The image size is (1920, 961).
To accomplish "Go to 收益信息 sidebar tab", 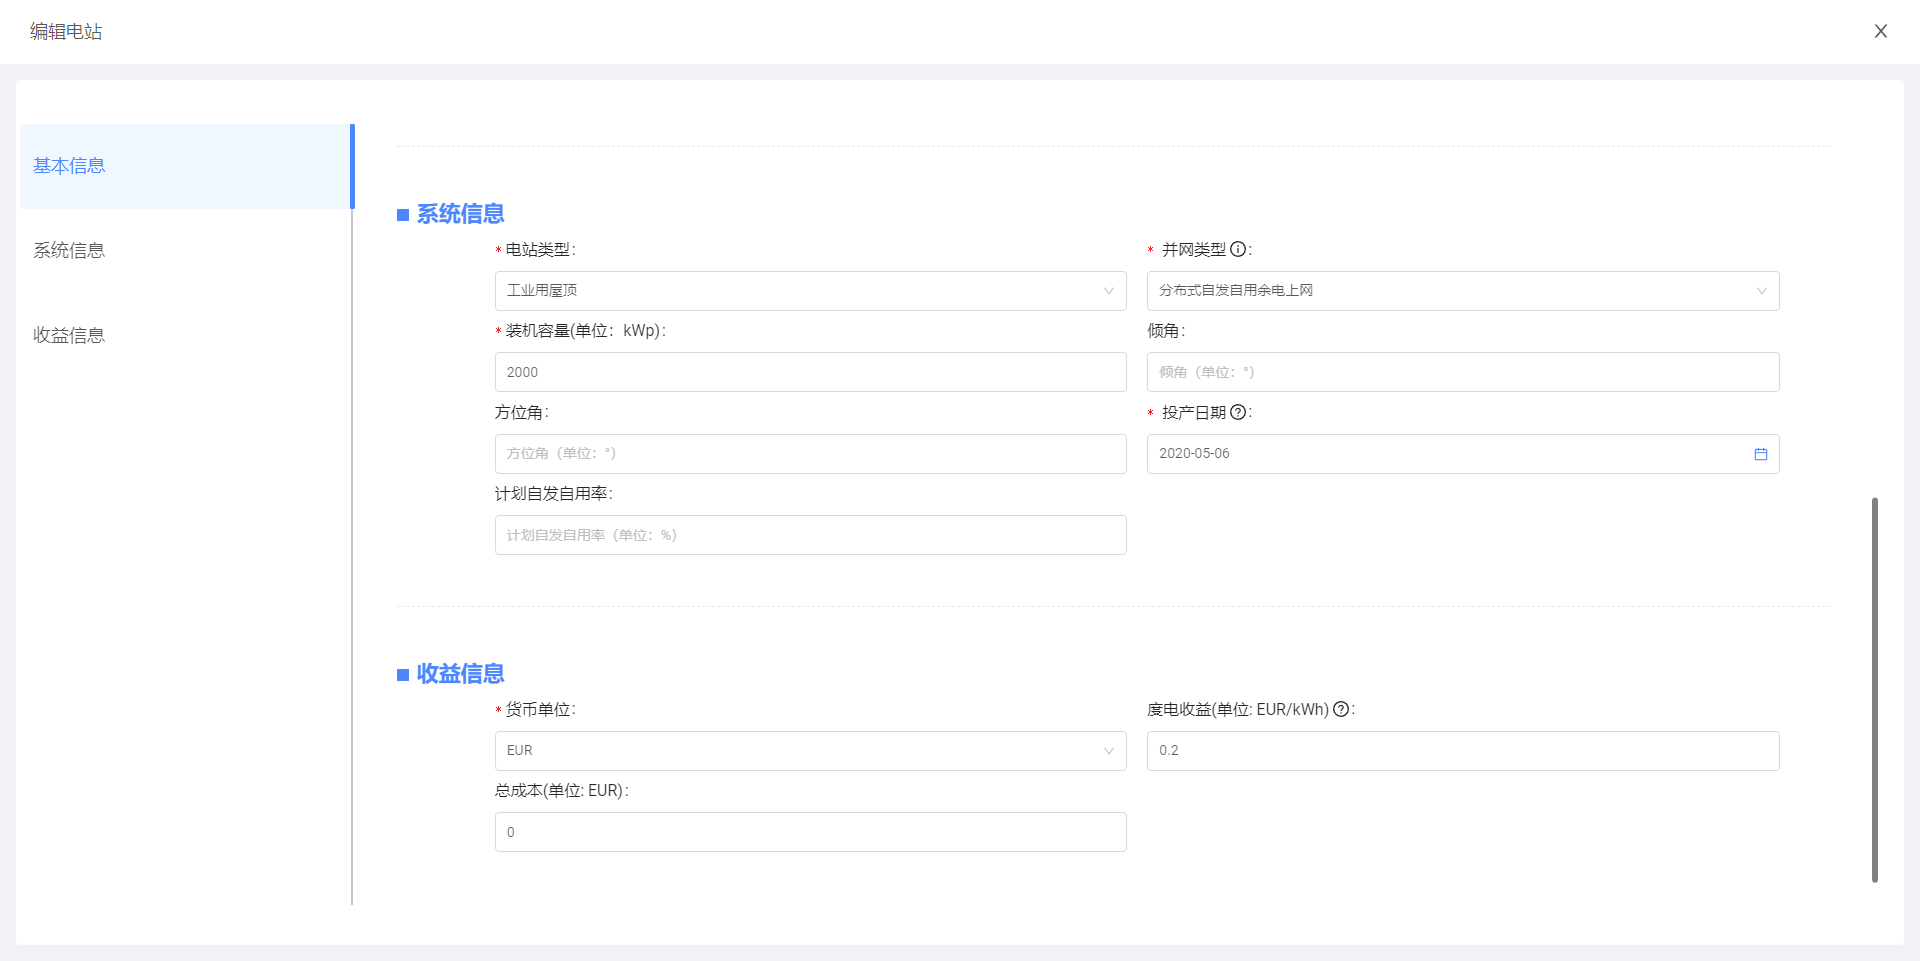I will [x=69, y=336].
